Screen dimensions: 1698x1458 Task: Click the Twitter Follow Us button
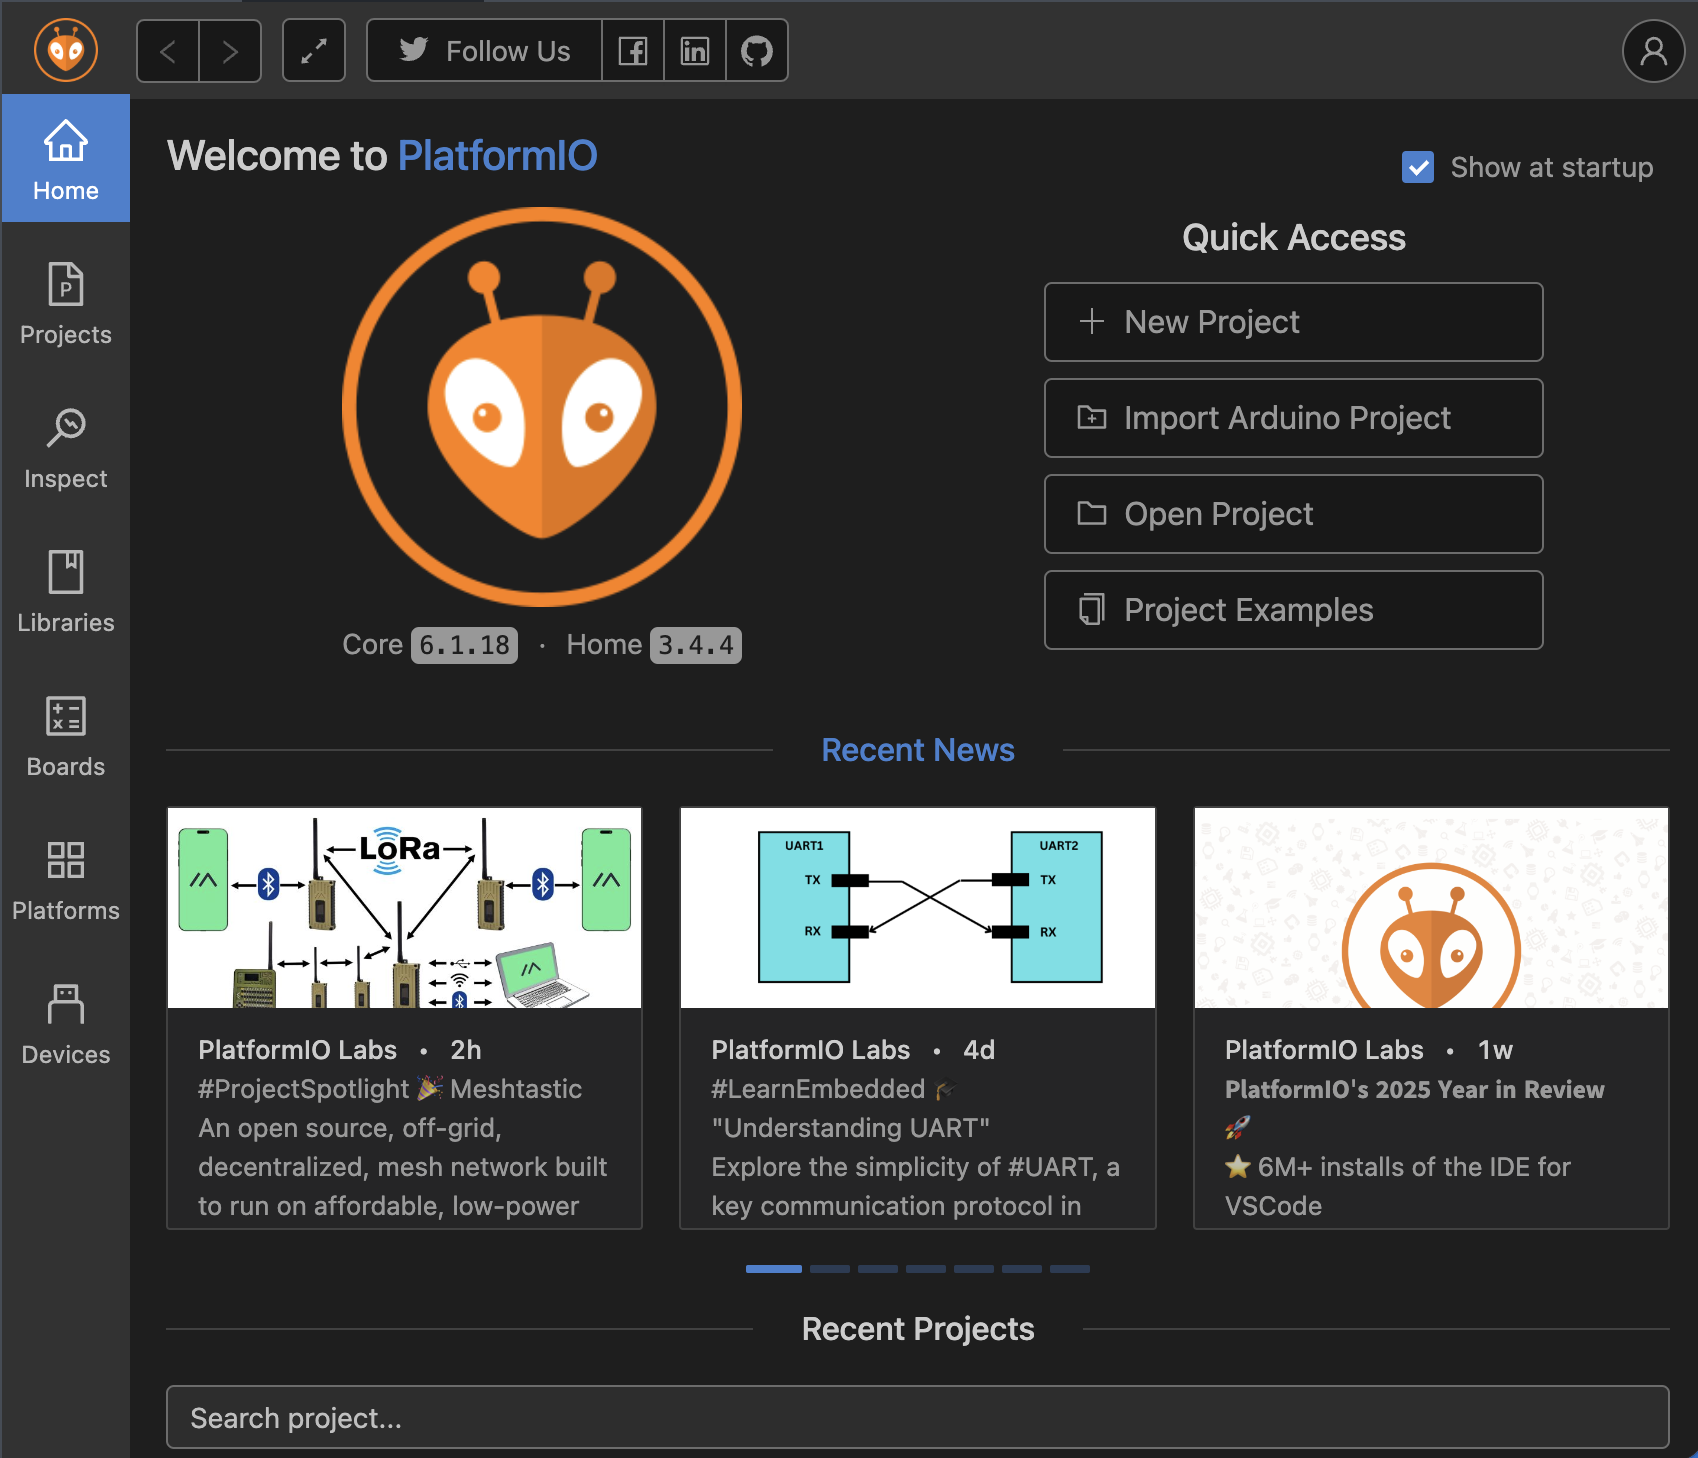tap(485, 51)
